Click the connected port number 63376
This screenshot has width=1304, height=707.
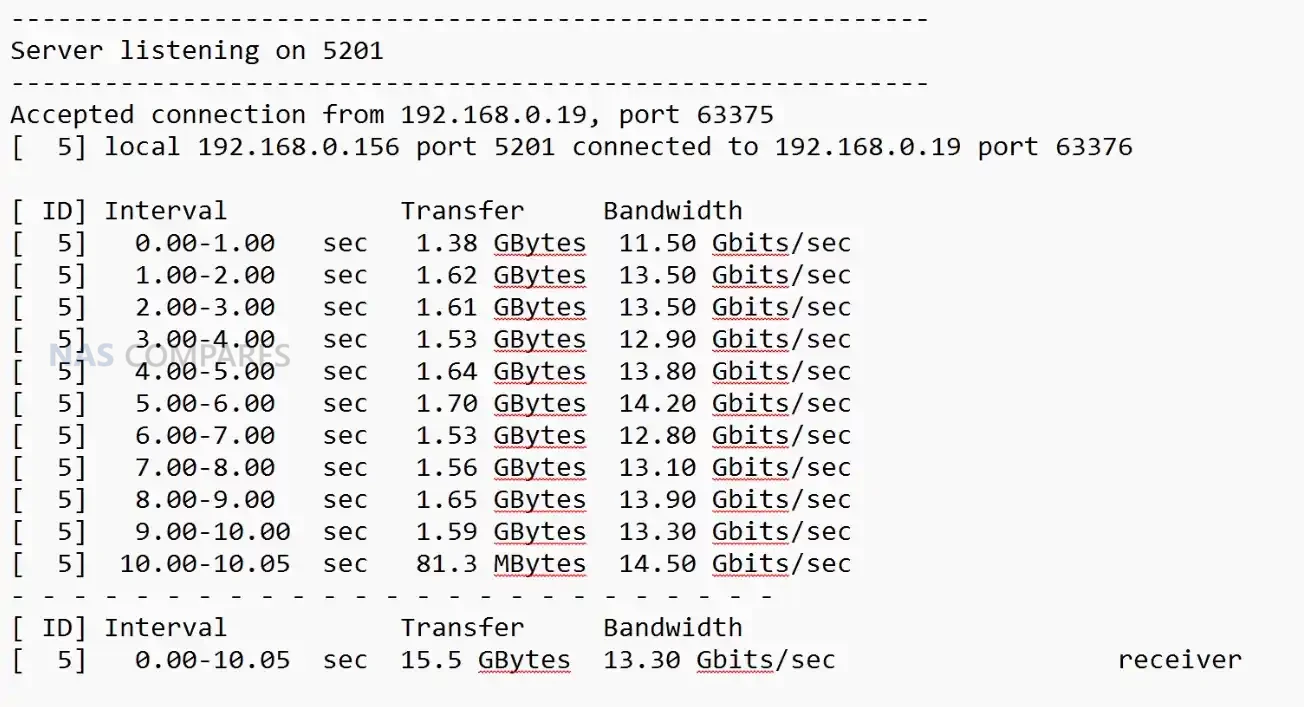pos(1094,147)
